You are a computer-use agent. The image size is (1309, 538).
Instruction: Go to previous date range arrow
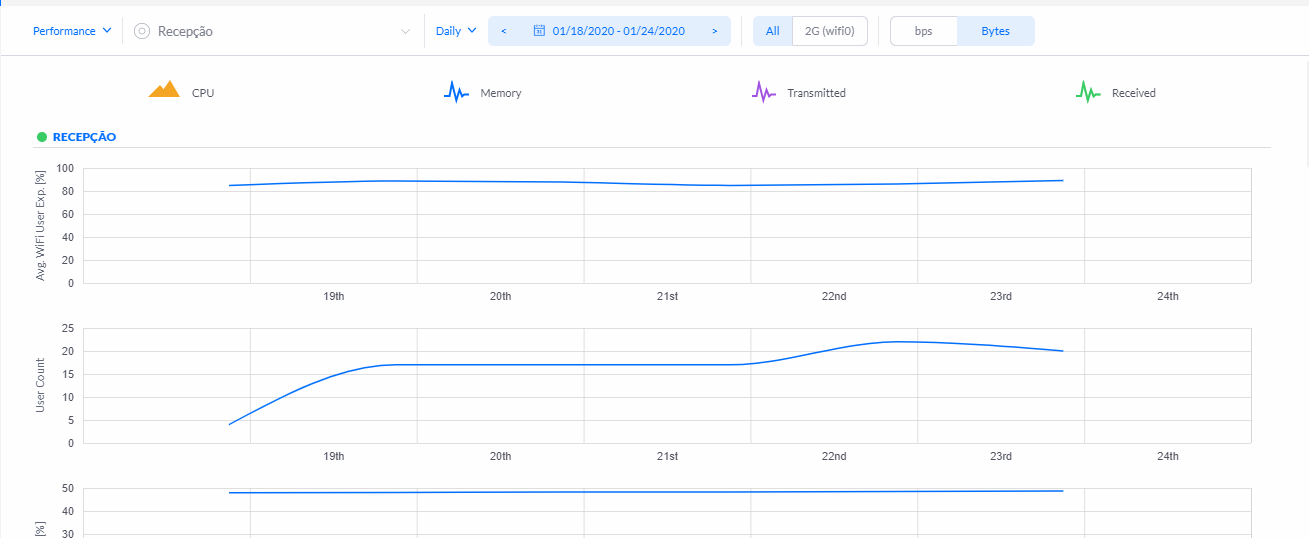(503, 31)
